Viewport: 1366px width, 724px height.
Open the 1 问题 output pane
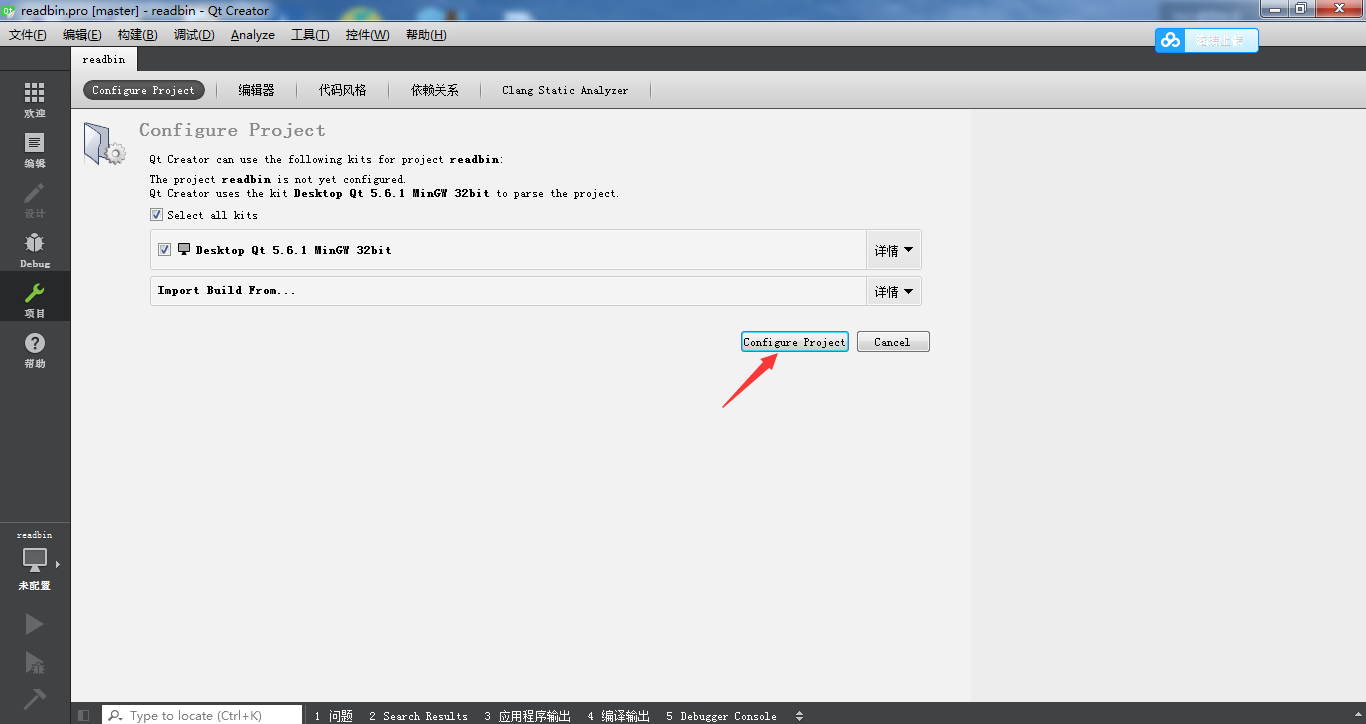334,715
